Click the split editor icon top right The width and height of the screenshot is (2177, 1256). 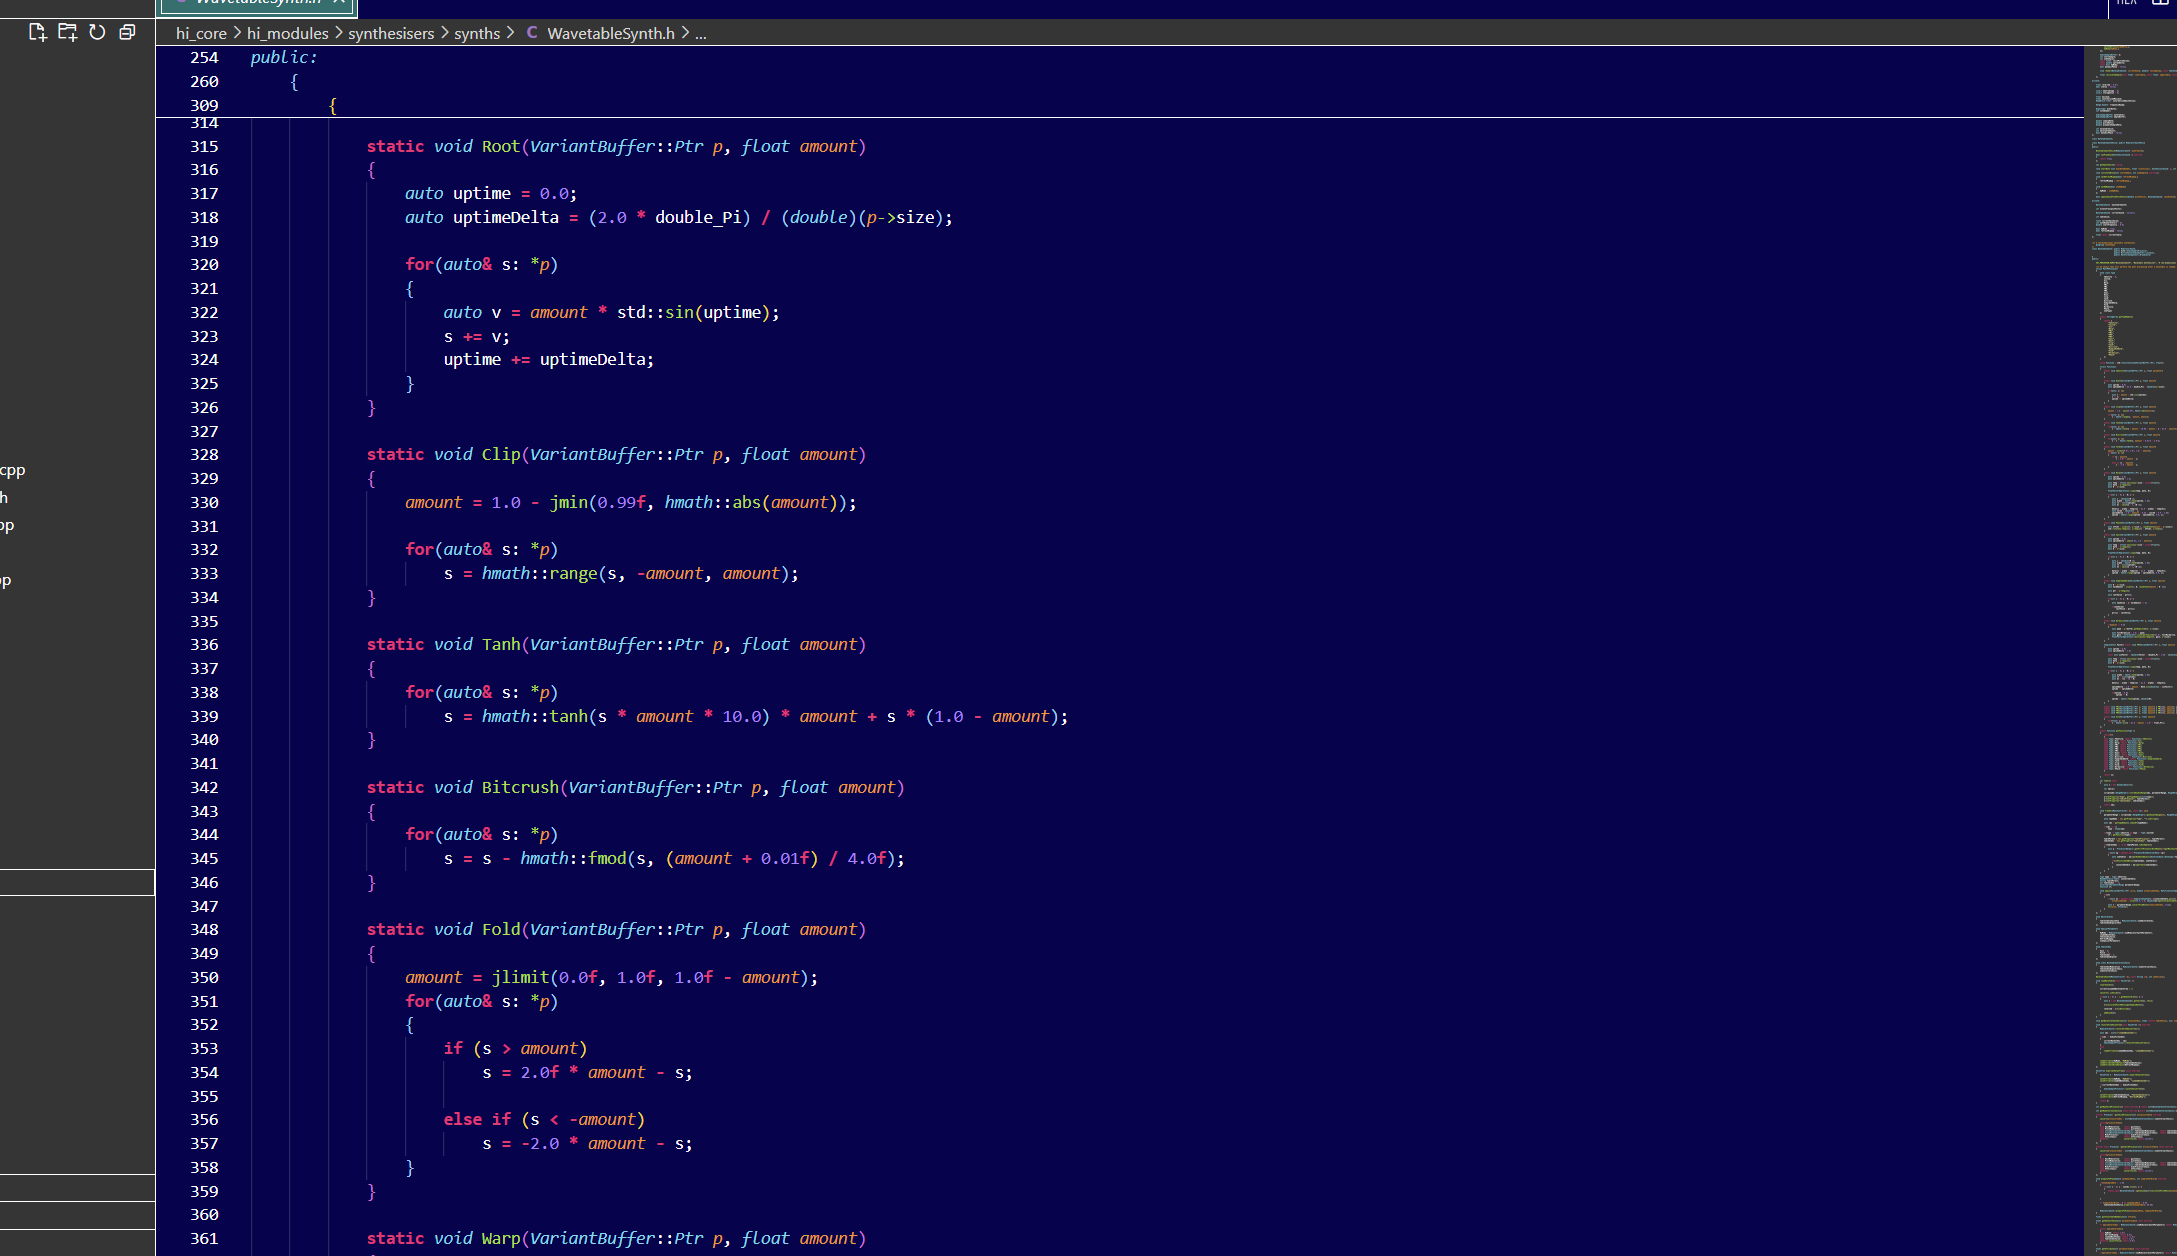pyautogui.click(x=2160, y=3)
